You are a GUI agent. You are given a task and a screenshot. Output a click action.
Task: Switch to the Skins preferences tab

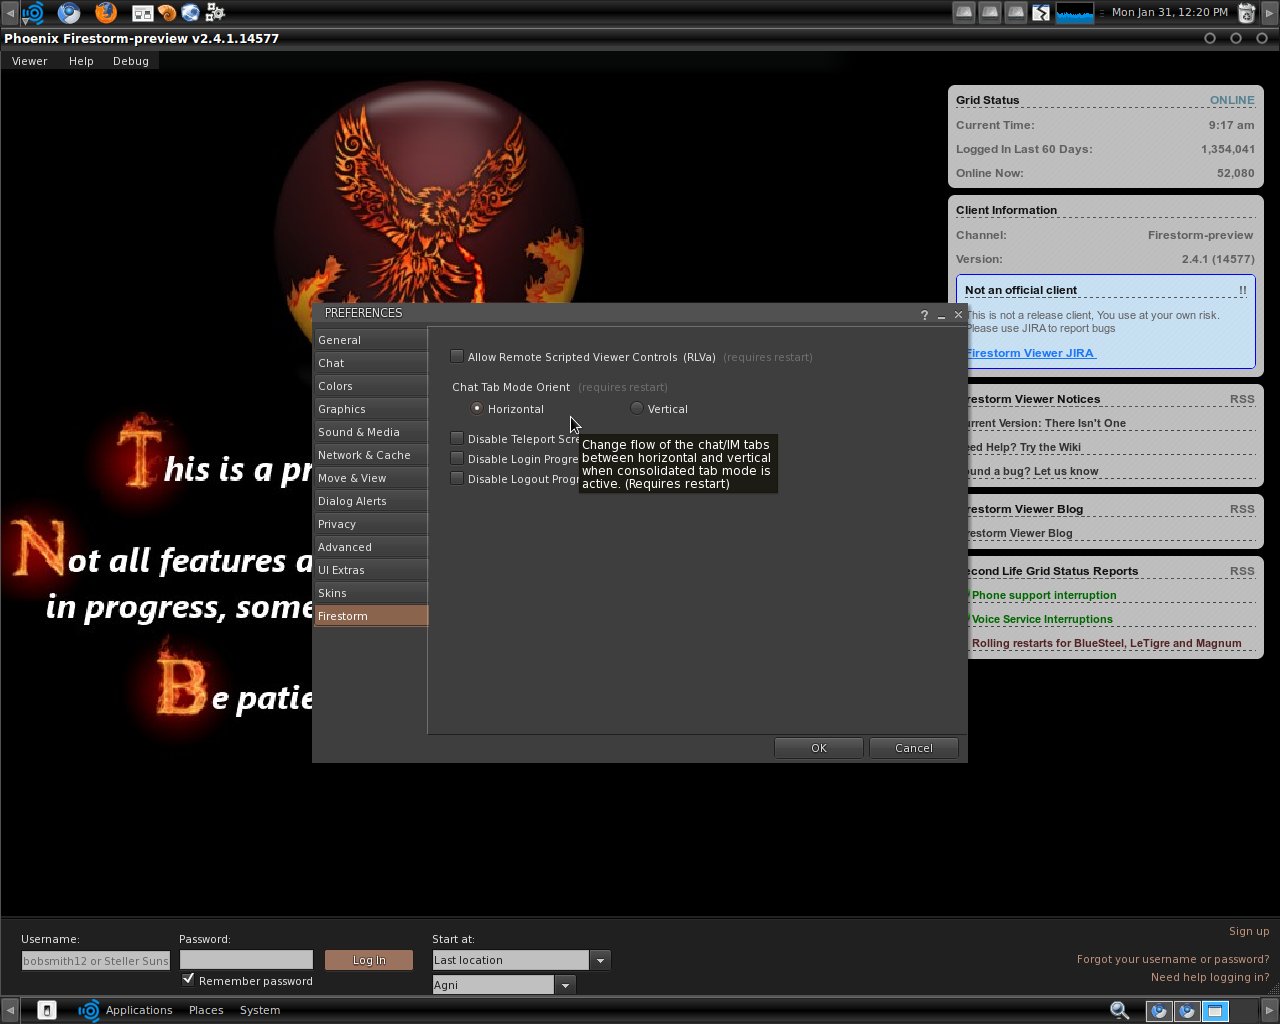click(x=371, y=593)
